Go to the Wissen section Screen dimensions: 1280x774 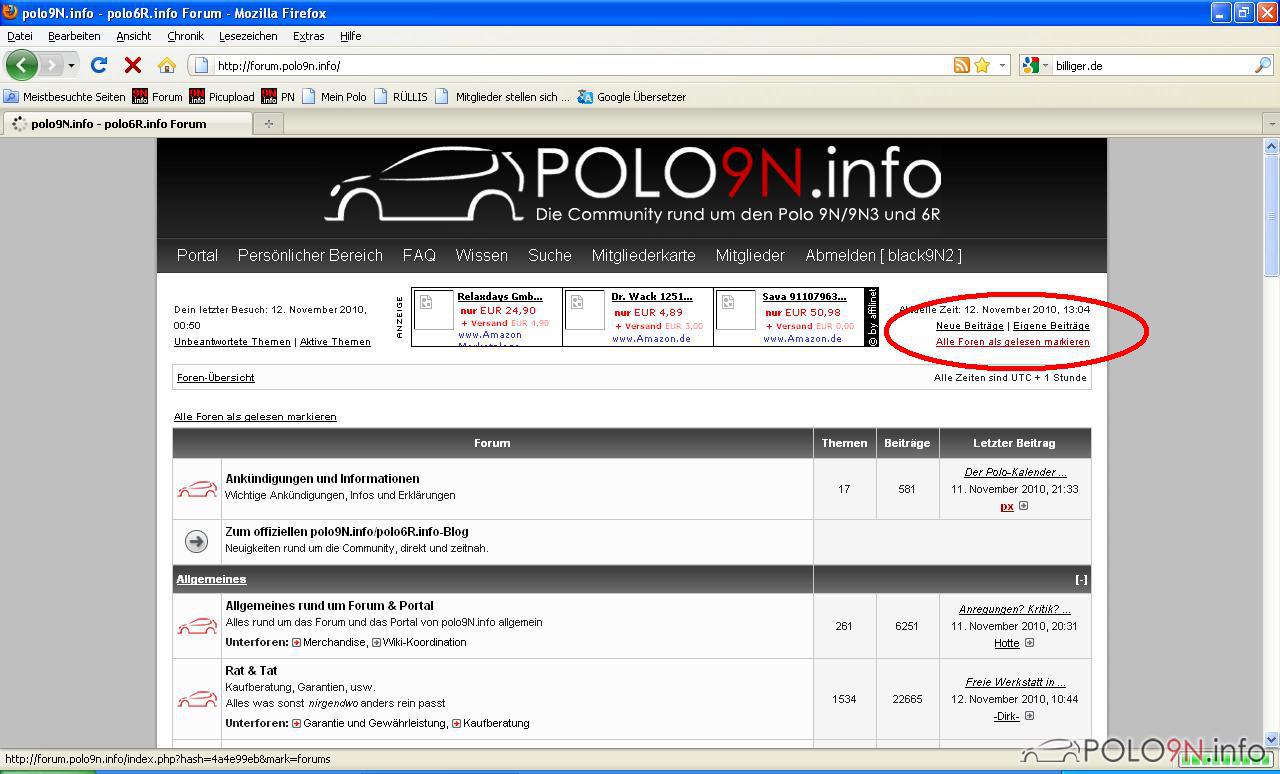pyautogui.click(x=481, y=255)
